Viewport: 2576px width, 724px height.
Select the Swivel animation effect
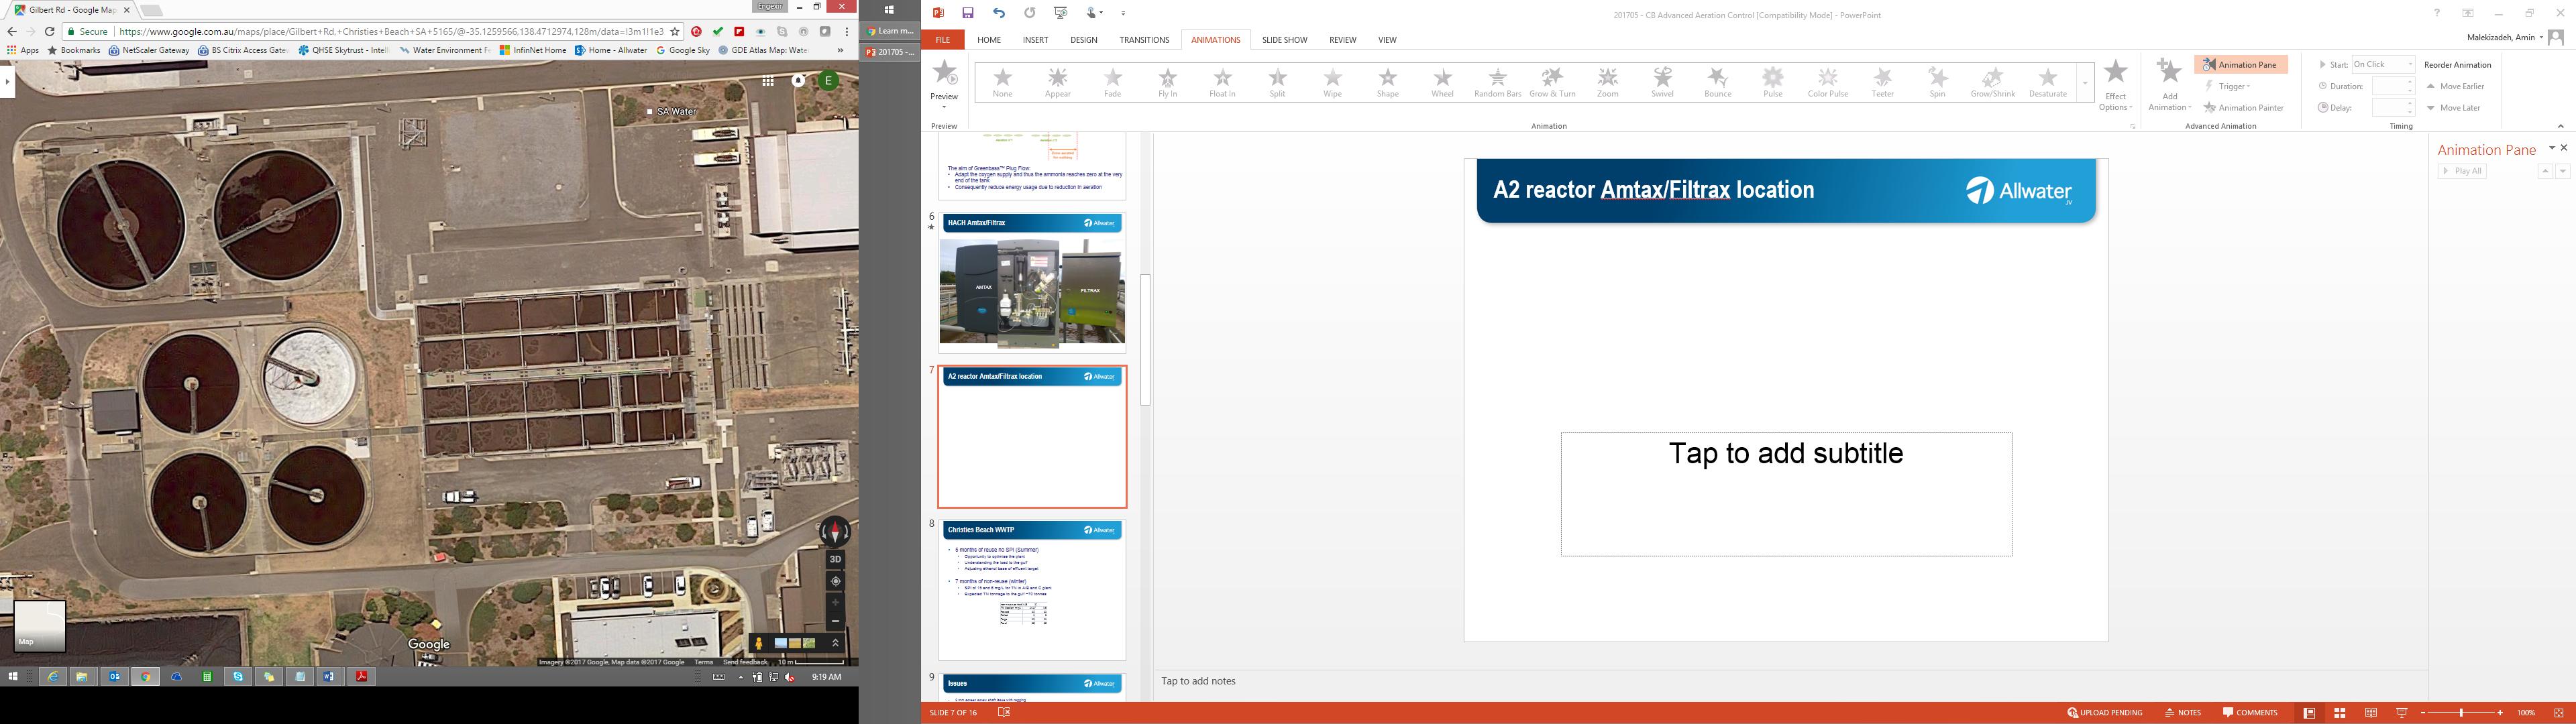[x=1662, y=83]
